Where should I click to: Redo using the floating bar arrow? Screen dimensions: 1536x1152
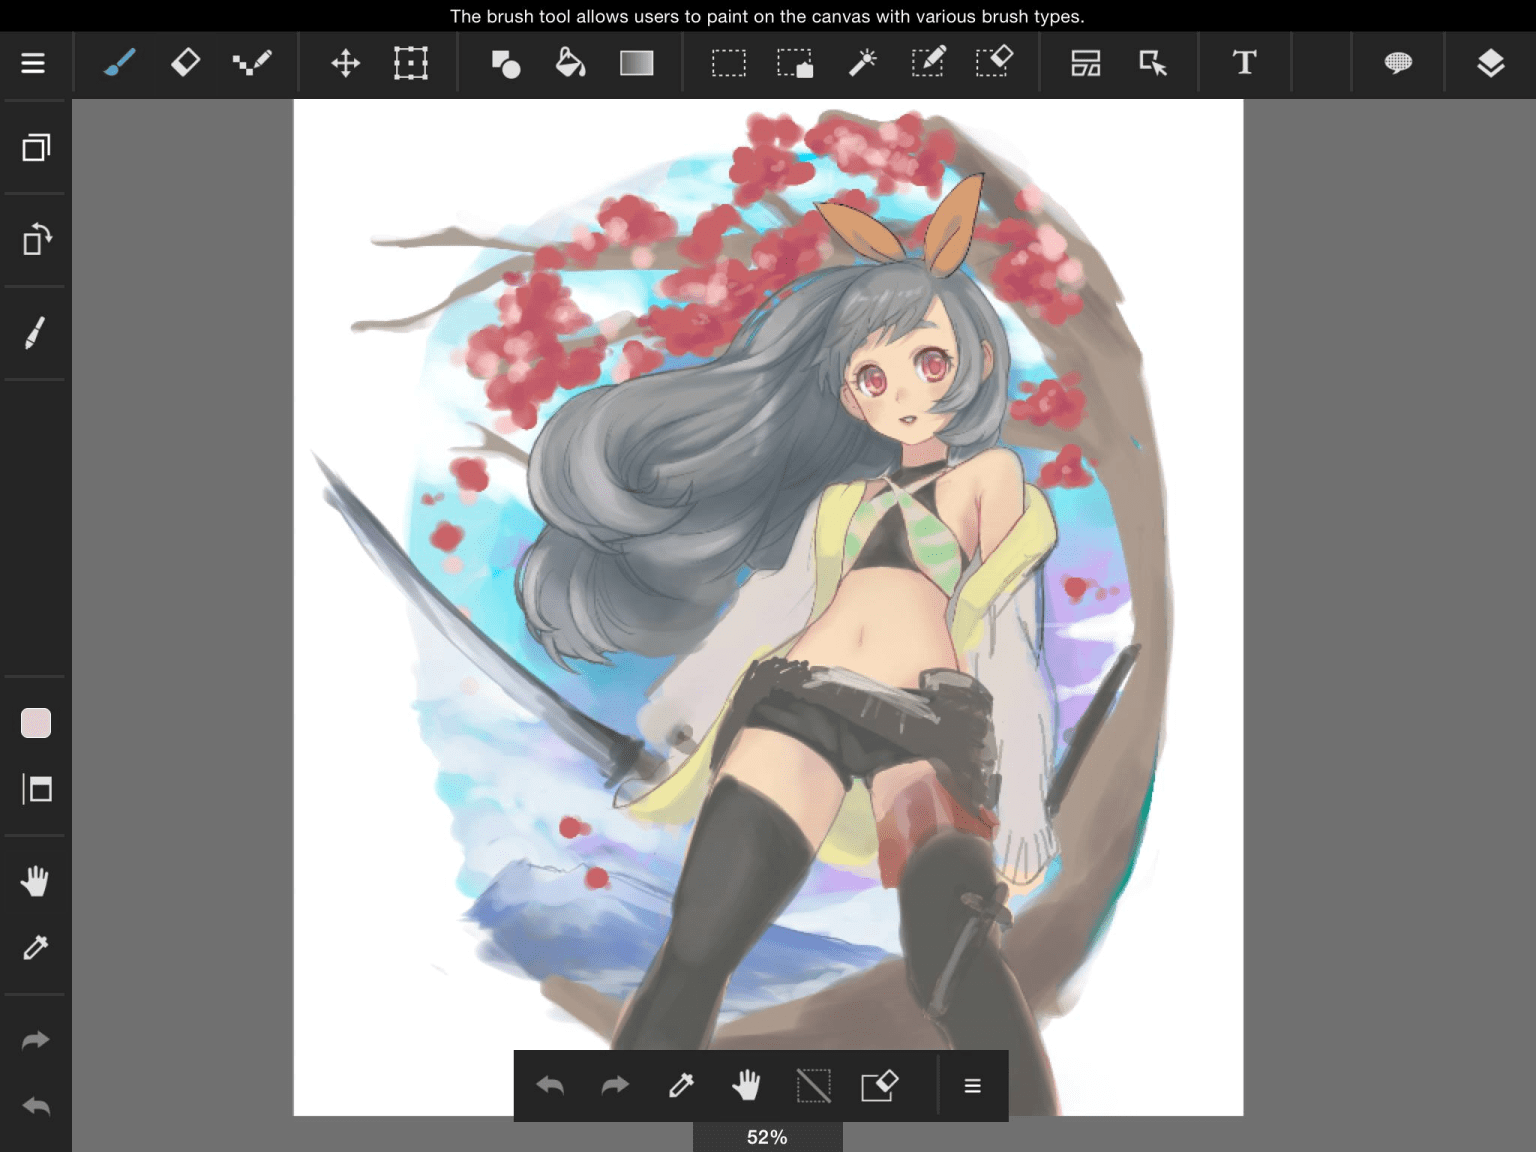click(615, 1086)
